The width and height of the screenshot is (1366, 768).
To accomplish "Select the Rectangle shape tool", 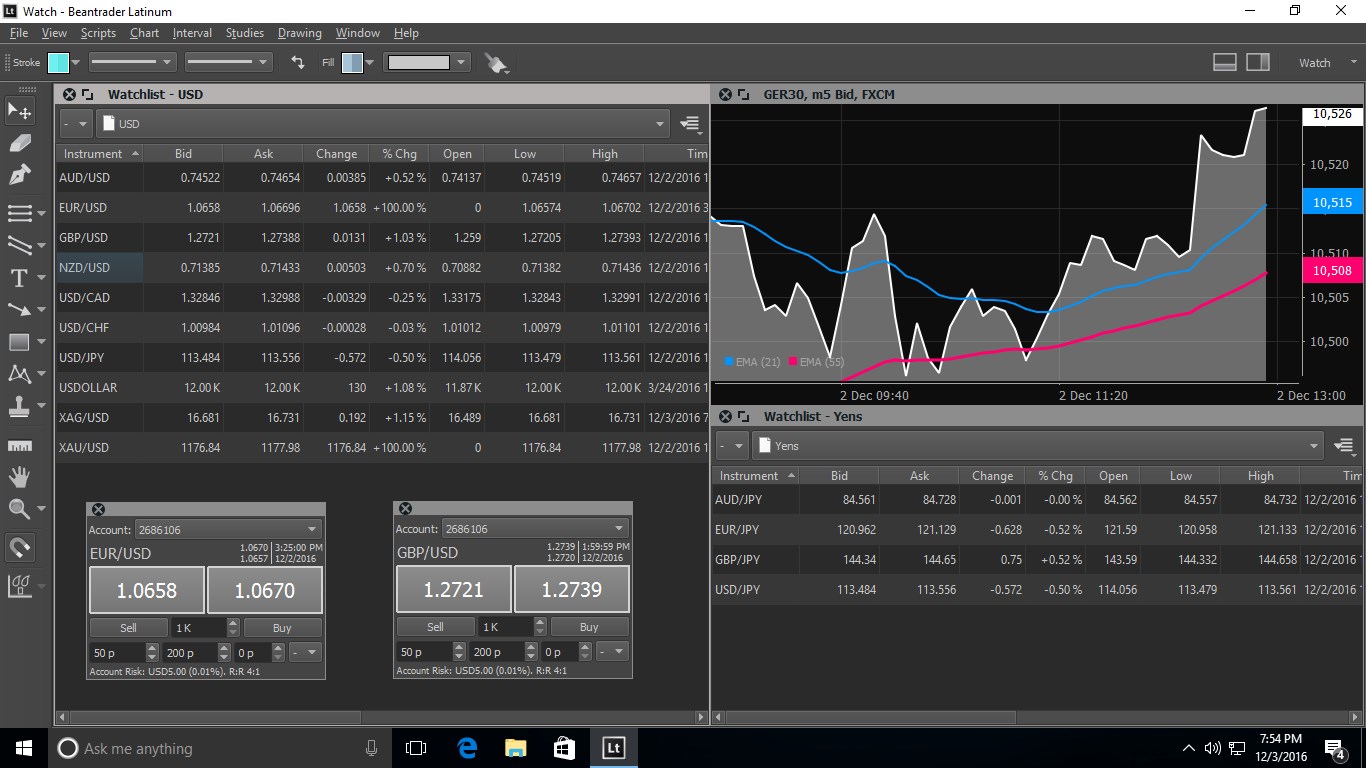I will [20, 342].
